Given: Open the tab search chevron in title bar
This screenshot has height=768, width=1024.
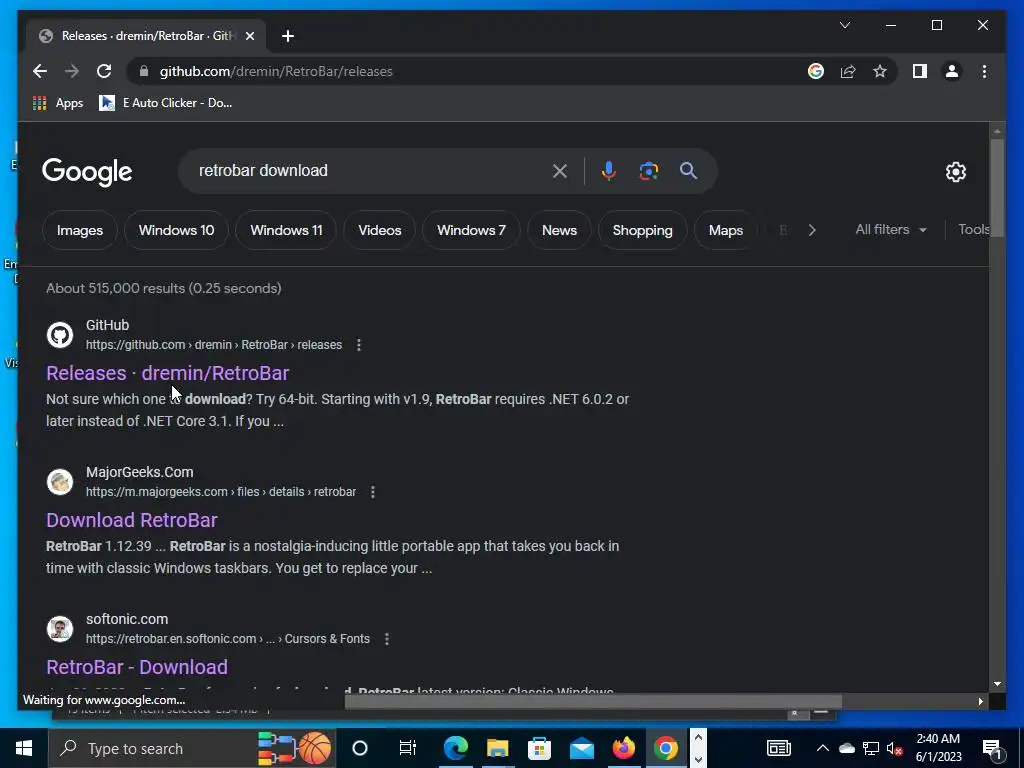Looking at the screenshot, I should coord(844,25).
